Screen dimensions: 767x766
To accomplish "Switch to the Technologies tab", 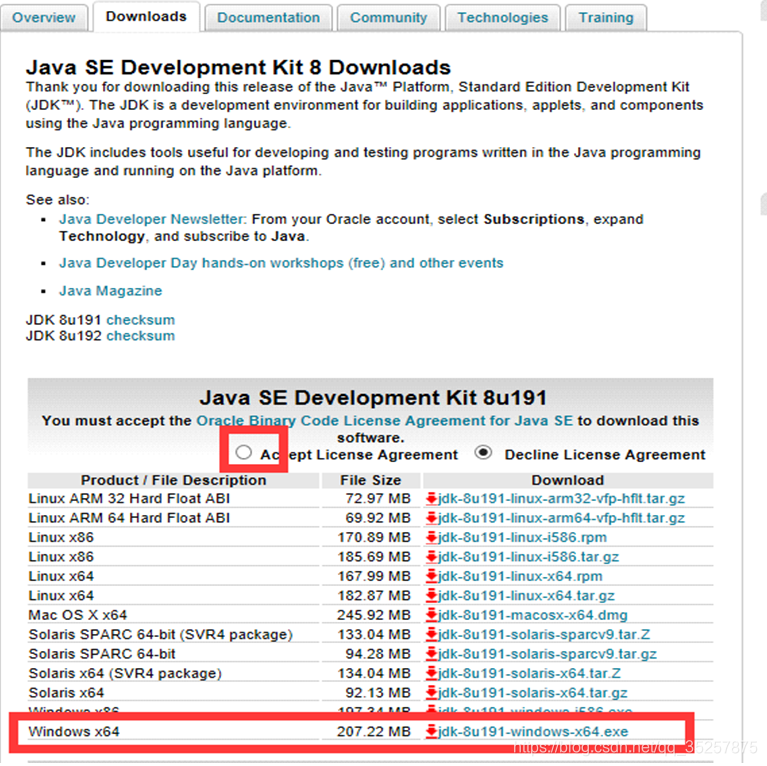I will [x=503, y=18].
